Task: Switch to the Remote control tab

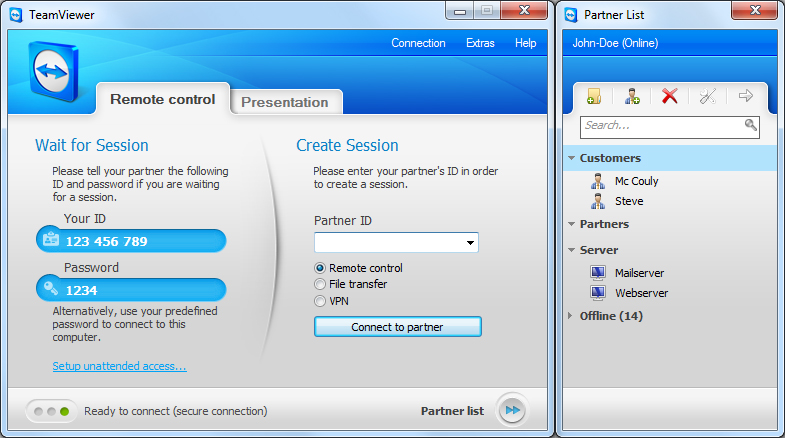Action: [163, 99]
